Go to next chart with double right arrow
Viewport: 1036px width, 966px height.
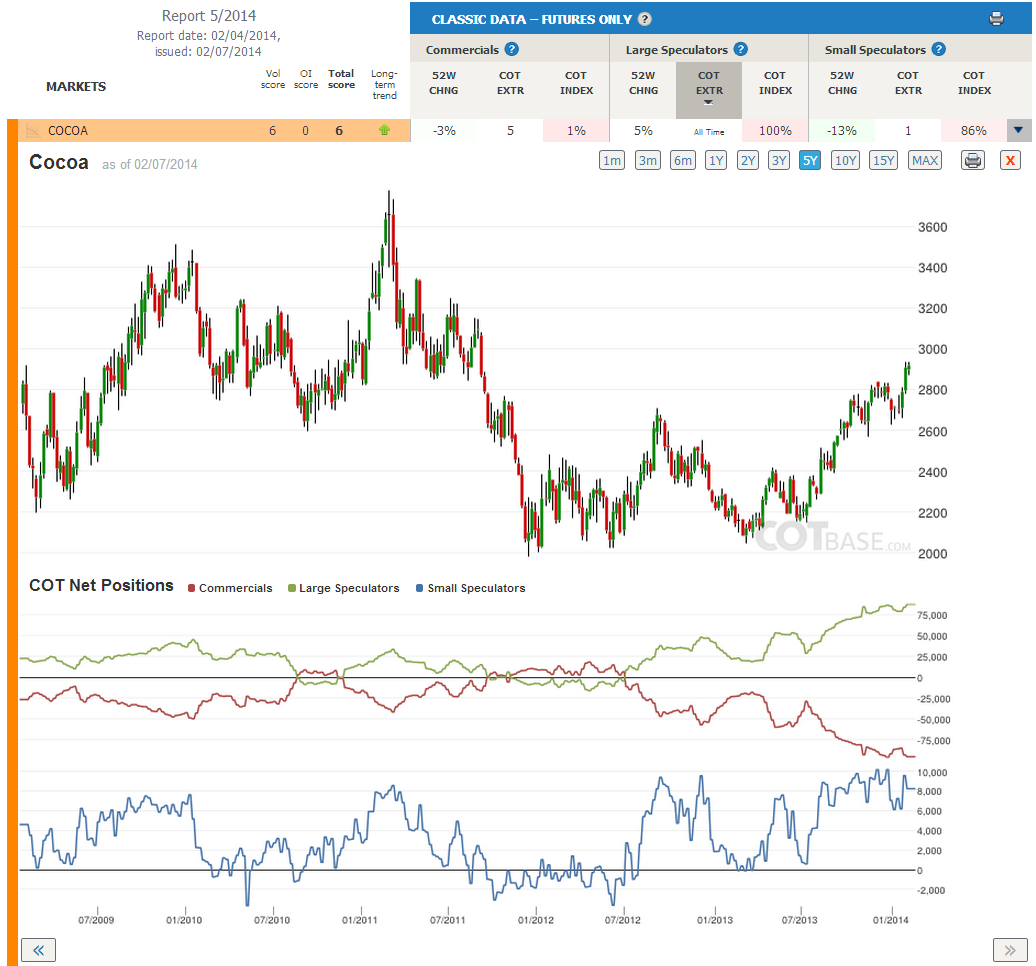coord(1010,950)
